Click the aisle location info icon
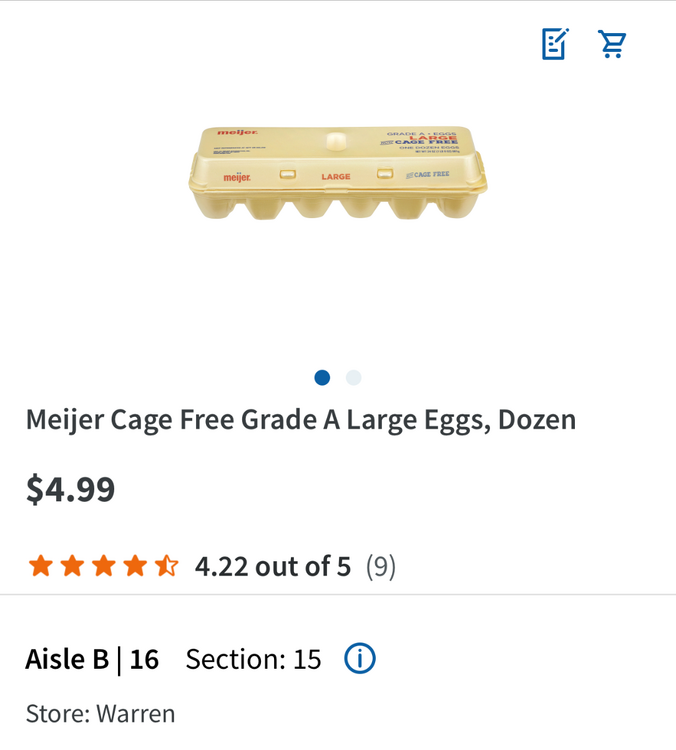The width and height of the screenshot is (676, 750). 360,659
